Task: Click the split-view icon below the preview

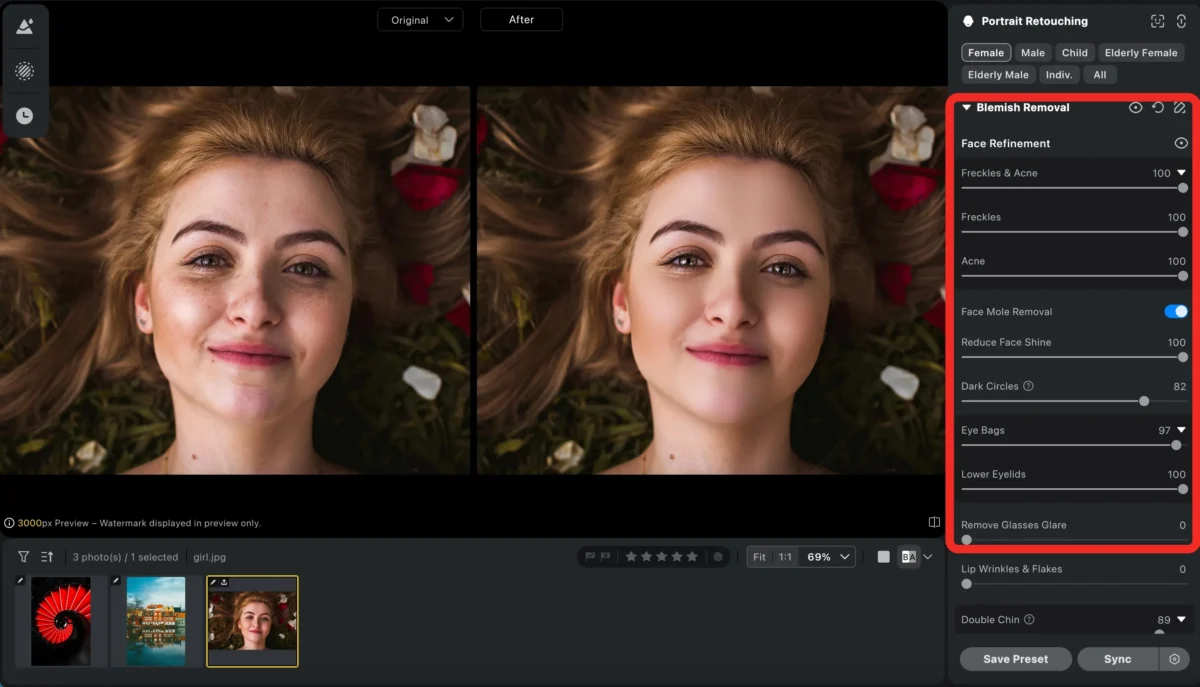Action: coord(934,522)
